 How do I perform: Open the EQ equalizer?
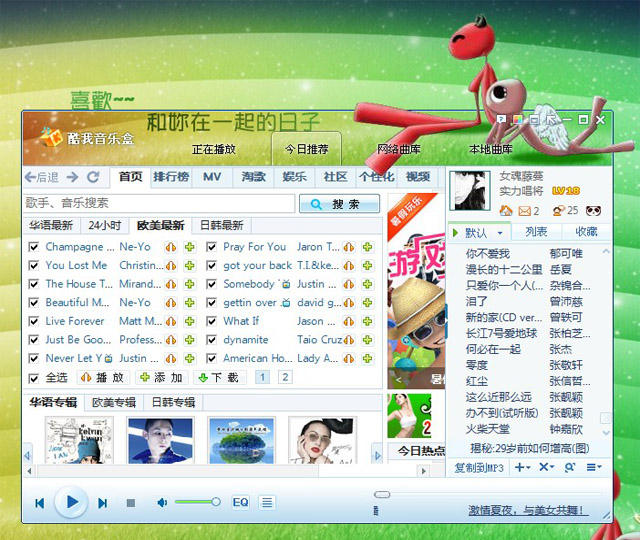[240, 502]
